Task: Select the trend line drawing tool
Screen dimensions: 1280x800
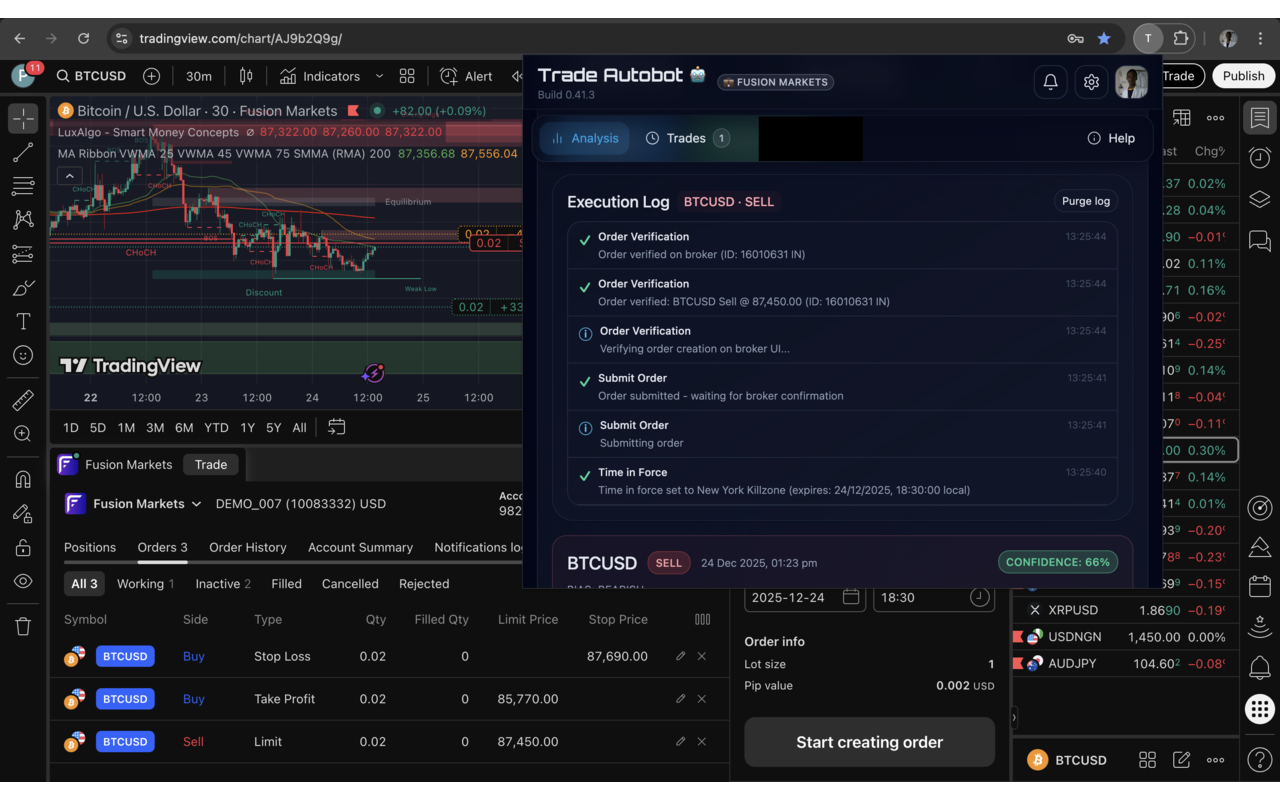Action: coord(23,153)
